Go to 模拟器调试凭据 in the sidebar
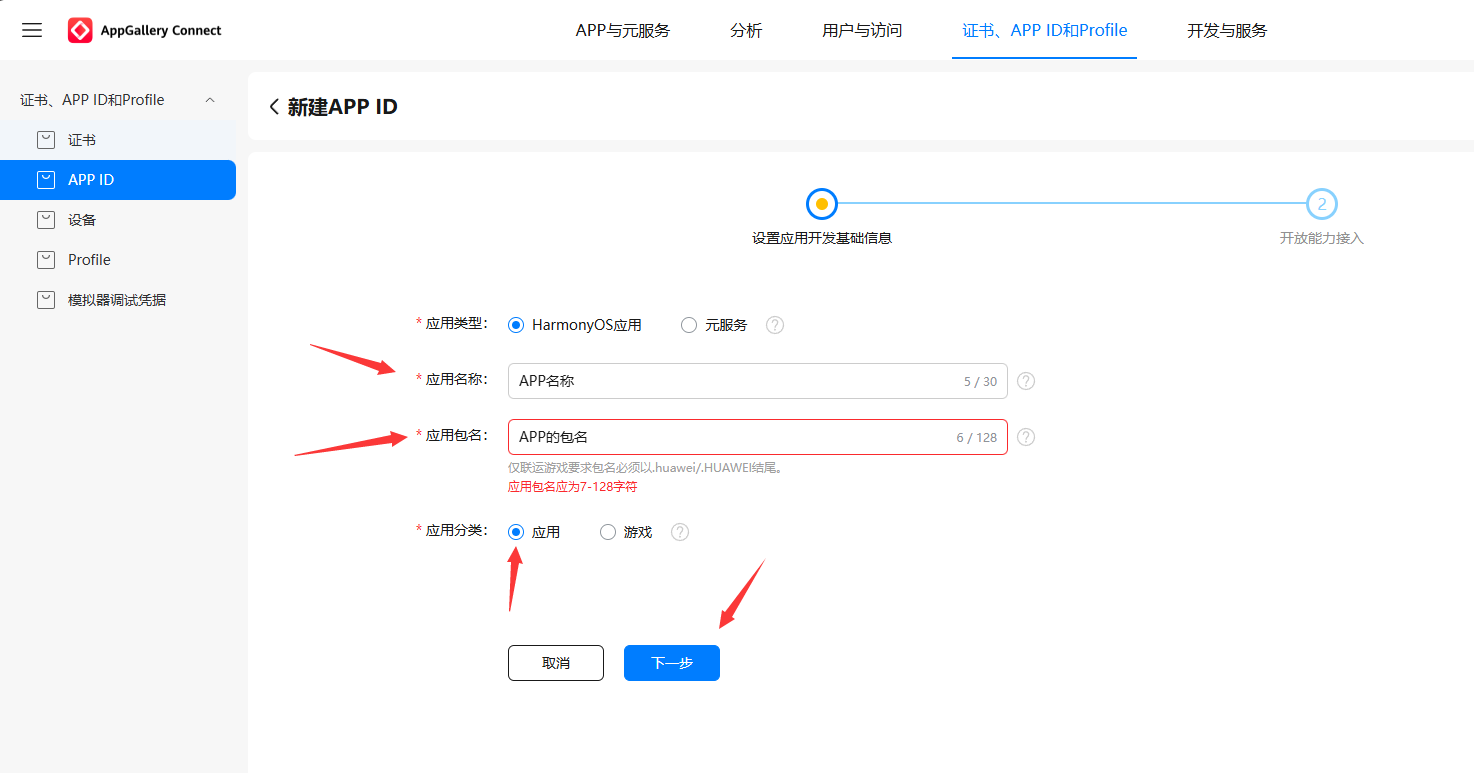 (118, 300)
